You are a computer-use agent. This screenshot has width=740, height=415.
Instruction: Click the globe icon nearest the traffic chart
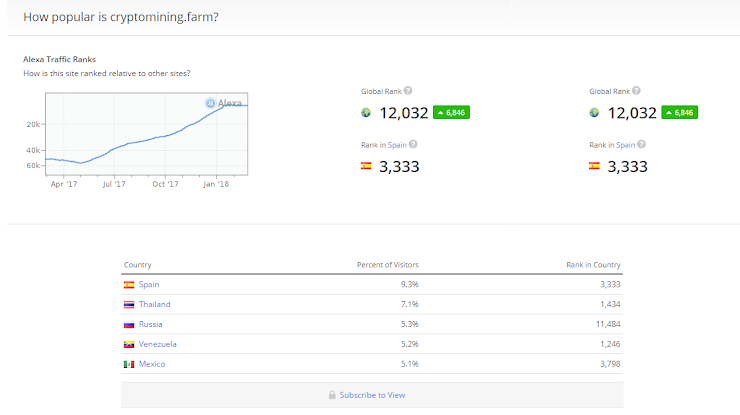(366, 112)
